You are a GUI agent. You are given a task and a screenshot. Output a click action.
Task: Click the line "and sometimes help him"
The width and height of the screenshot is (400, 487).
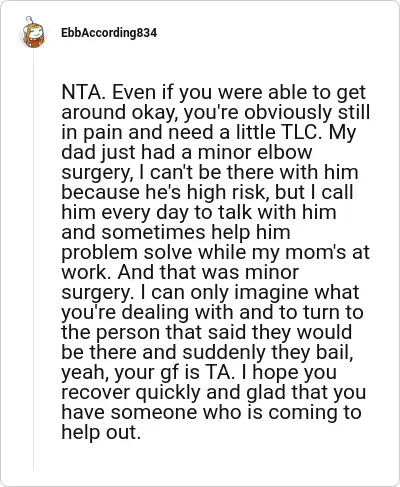click(x=176, y=232)
